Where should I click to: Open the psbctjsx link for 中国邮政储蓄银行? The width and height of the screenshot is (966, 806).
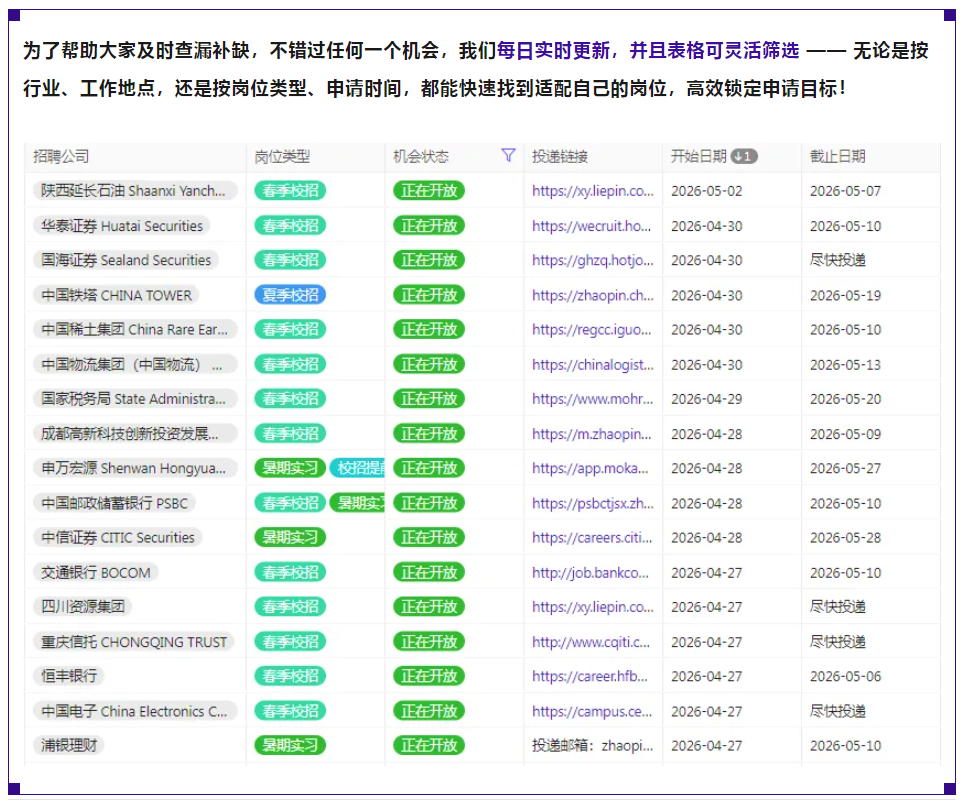593,503
